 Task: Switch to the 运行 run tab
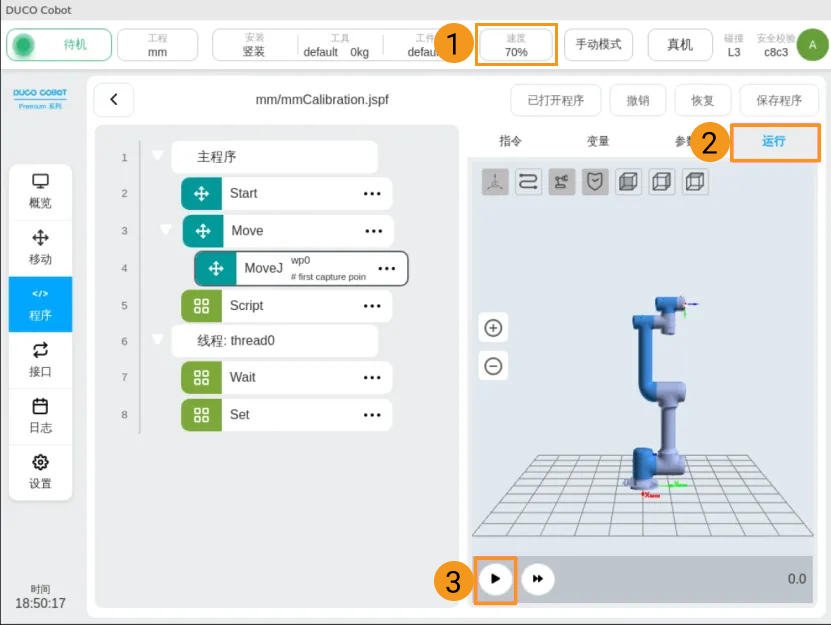pyautogui.click(x=774, y=142)
